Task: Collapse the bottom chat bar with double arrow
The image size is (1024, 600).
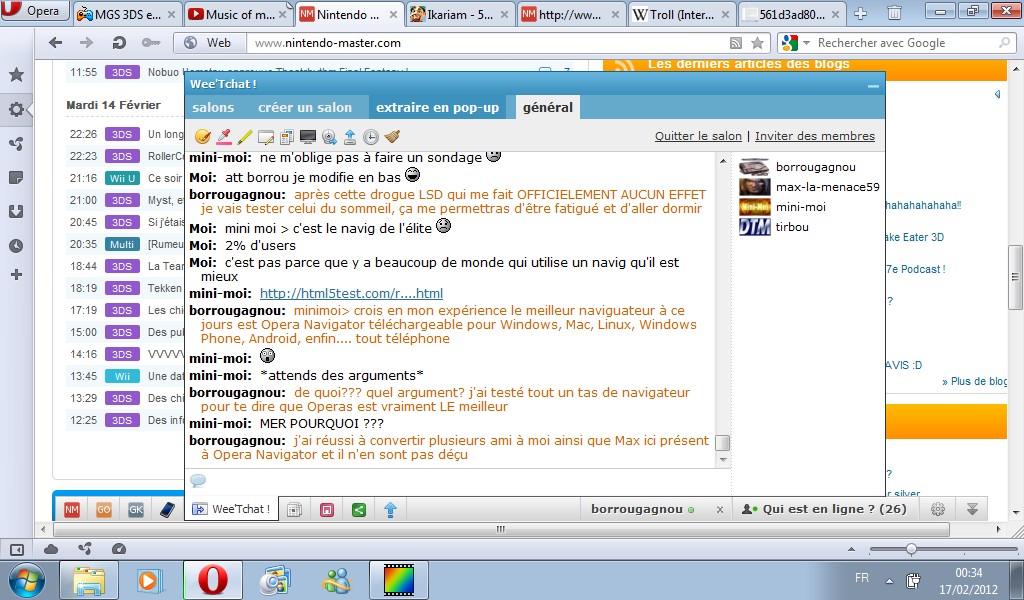Action: pyautogui.click(x=972, y=509)
